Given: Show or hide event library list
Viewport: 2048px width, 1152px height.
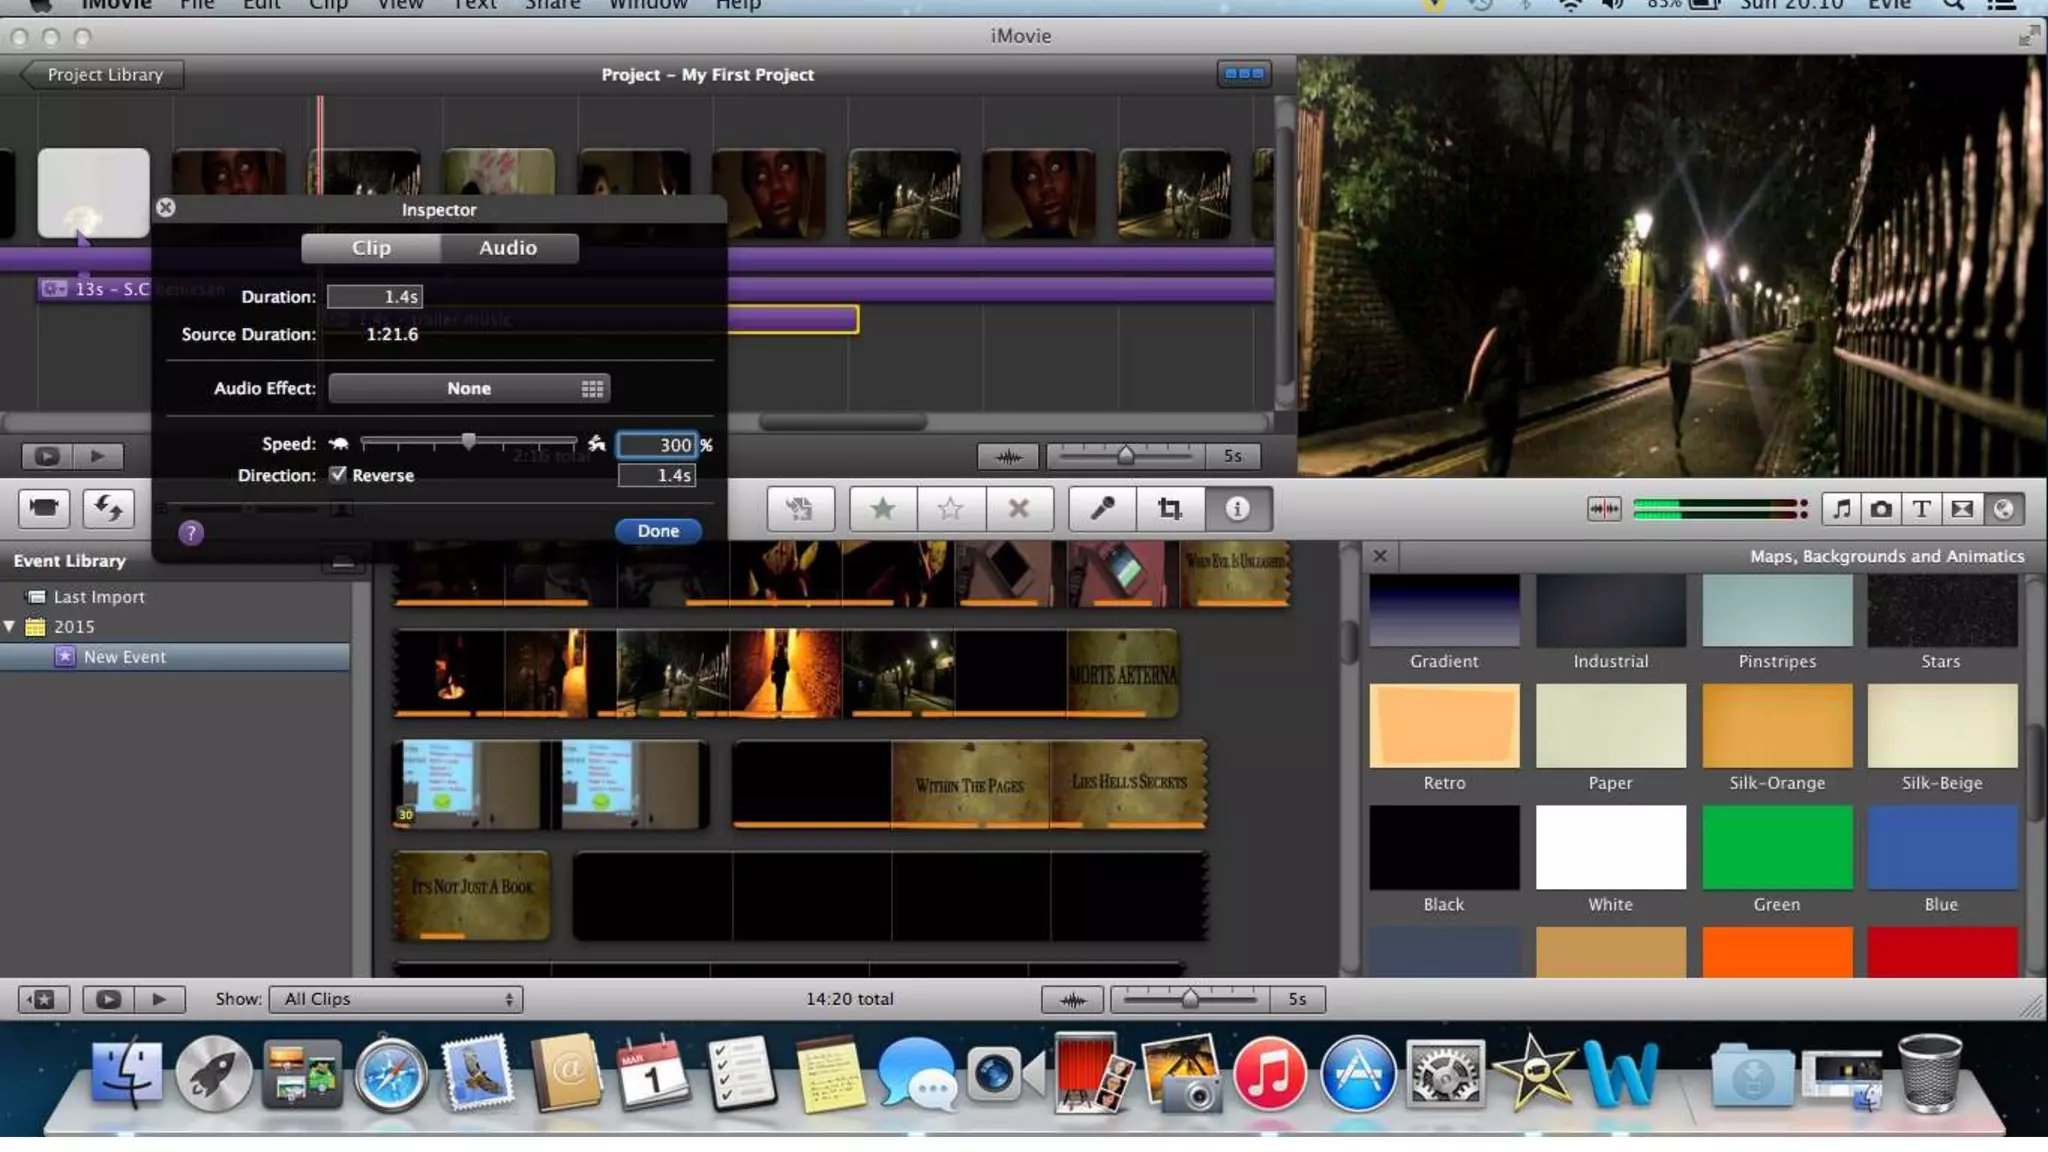Looking at the screenshot, I should (43, 999).
